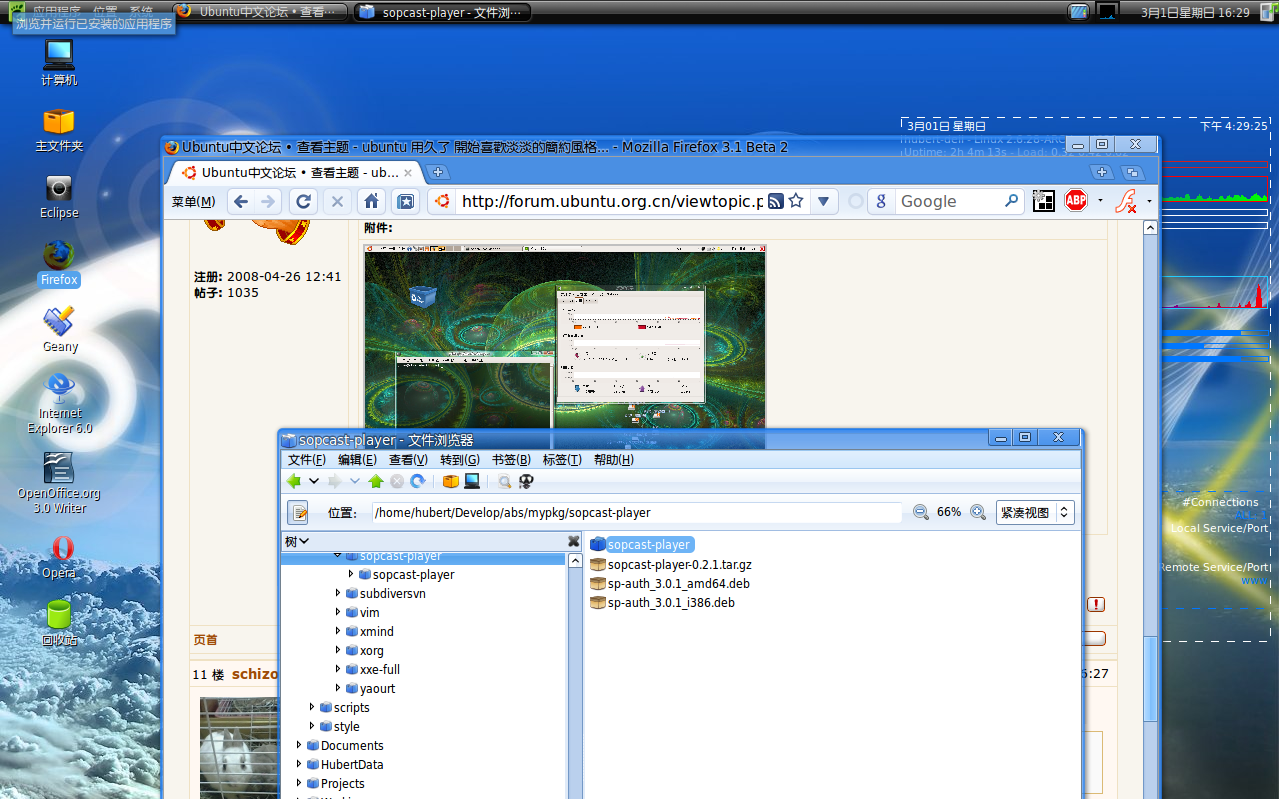Select the sp-auth_3.0.1_amd64.deb file

[x=670, y=583]
